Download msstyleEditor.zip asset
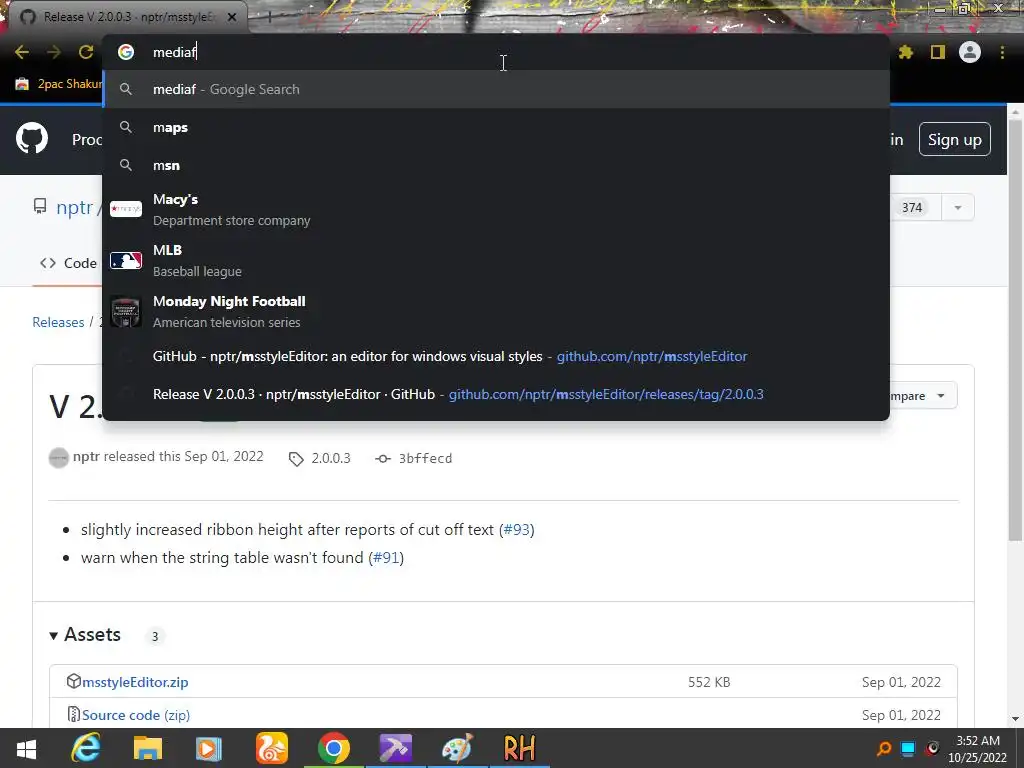Screen dimensions: 1024x768 coord(135,682)
